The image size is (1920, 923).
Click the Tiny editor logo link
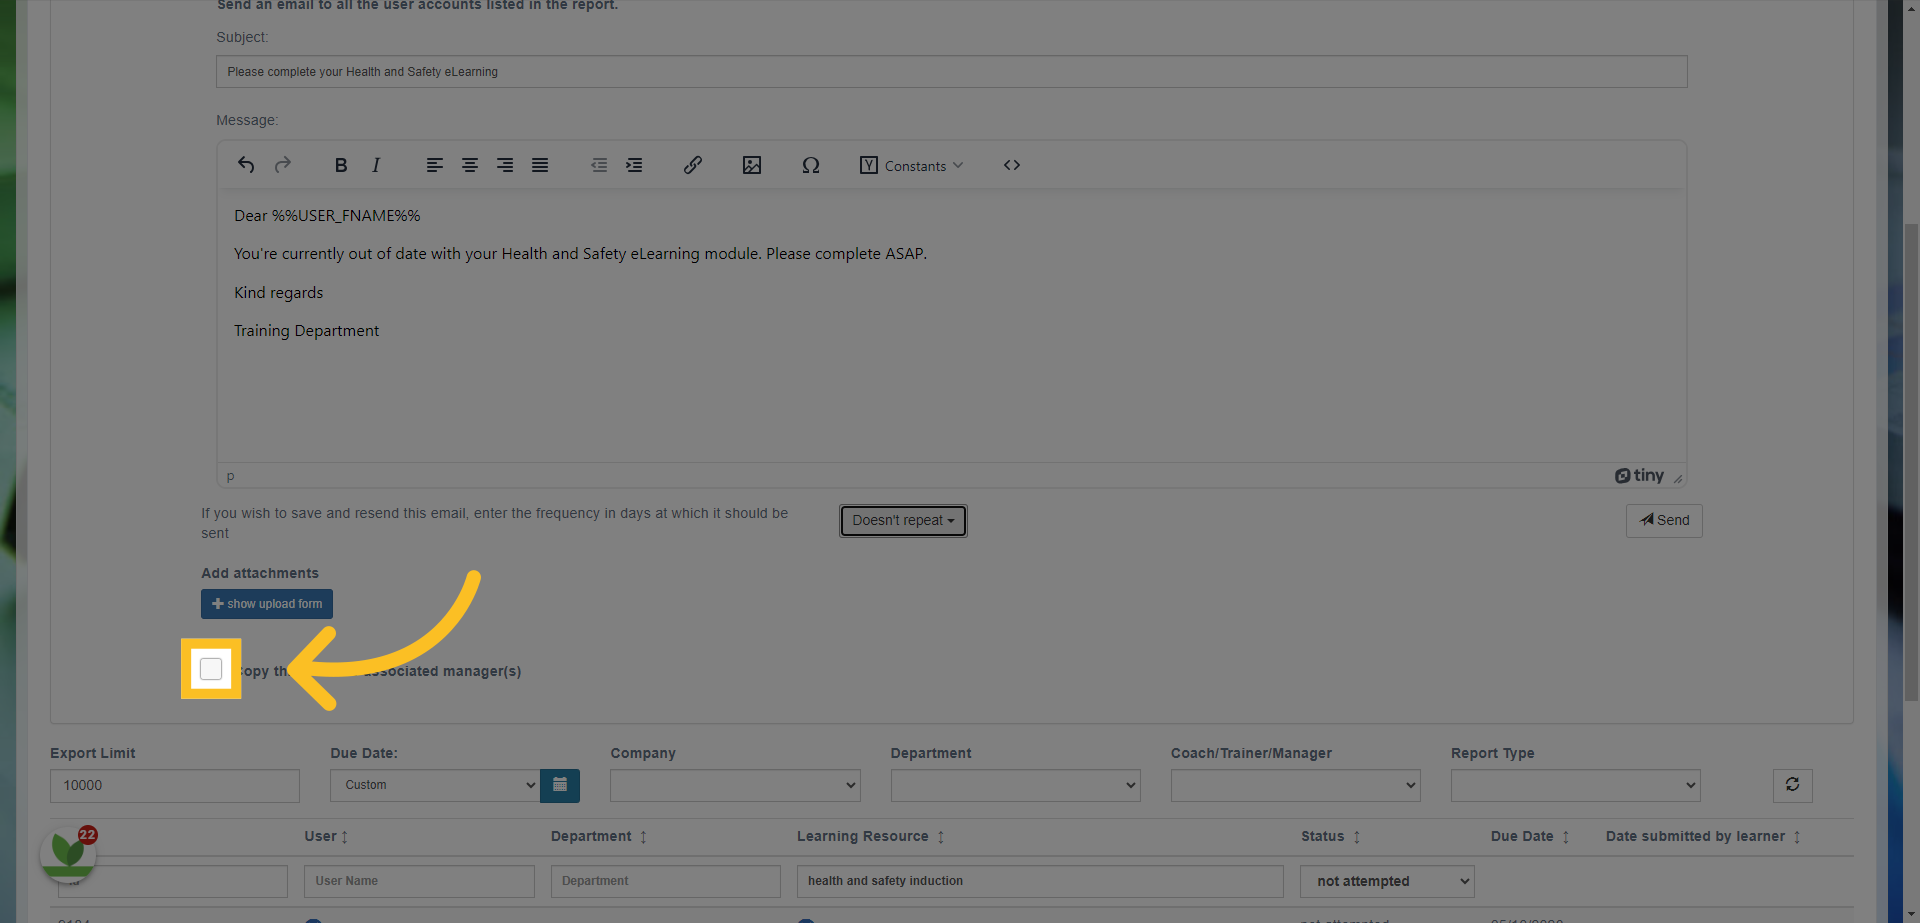[1639, 476]
